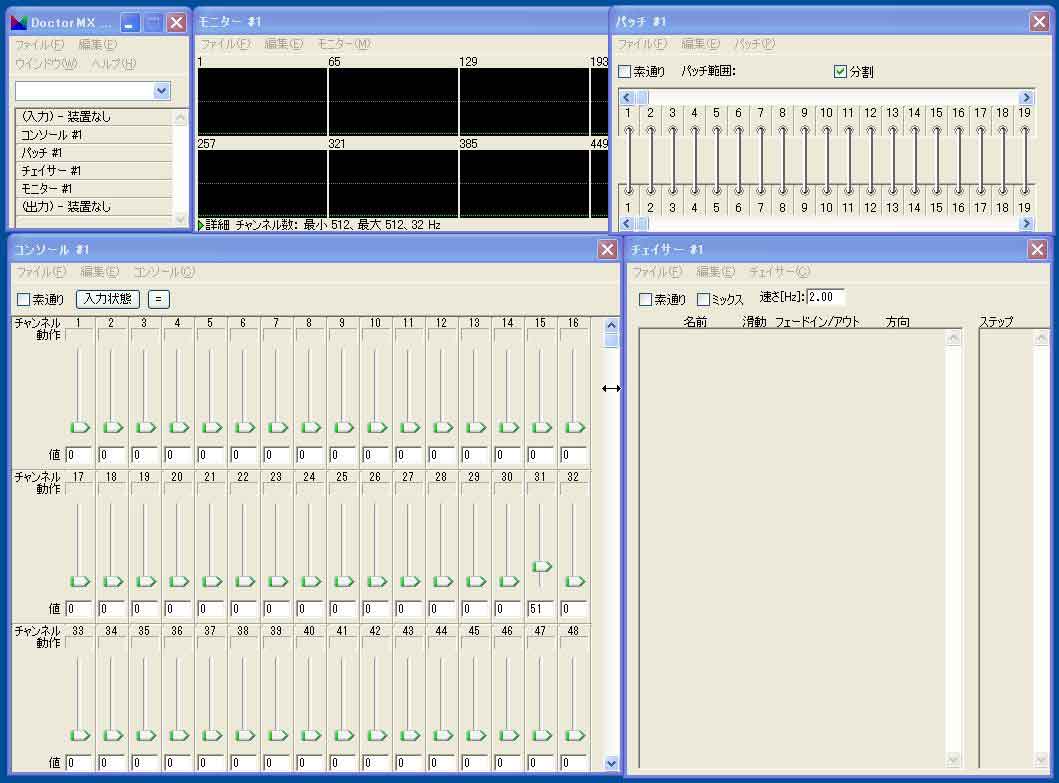This screenshot has width=1059, height=783.
Task: Click the right arrow of the top Patch scrollbar
Action: [1025, 97]
